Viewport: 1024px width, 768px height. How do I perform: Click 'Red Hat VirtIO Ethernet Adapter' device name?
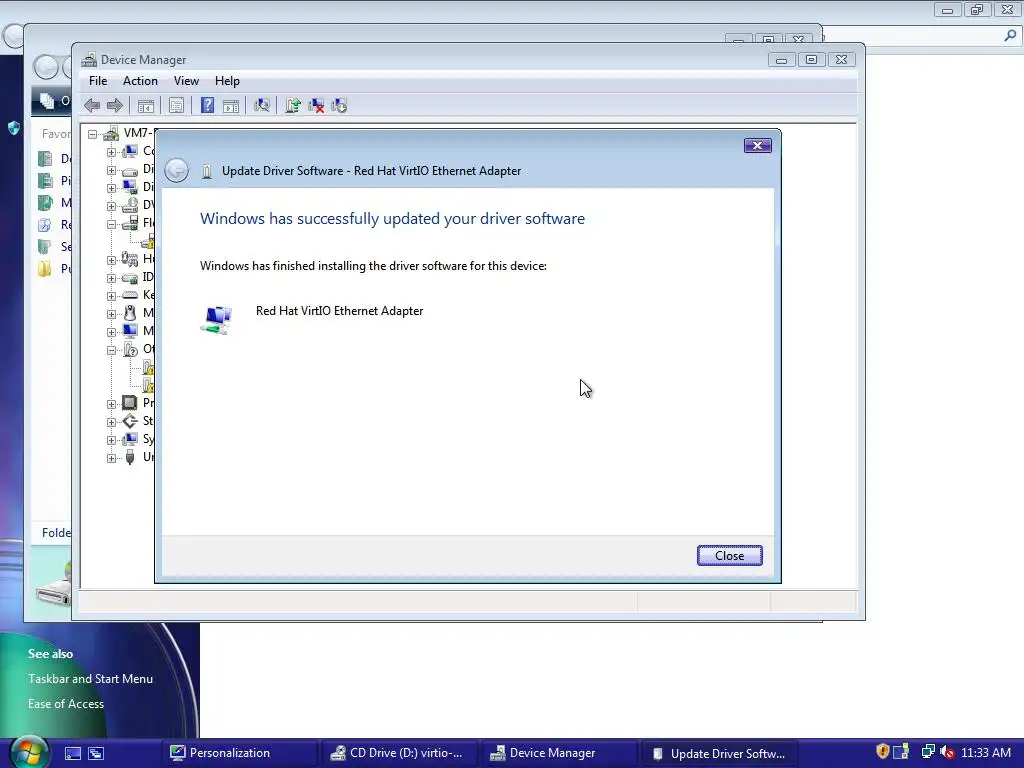340,311
